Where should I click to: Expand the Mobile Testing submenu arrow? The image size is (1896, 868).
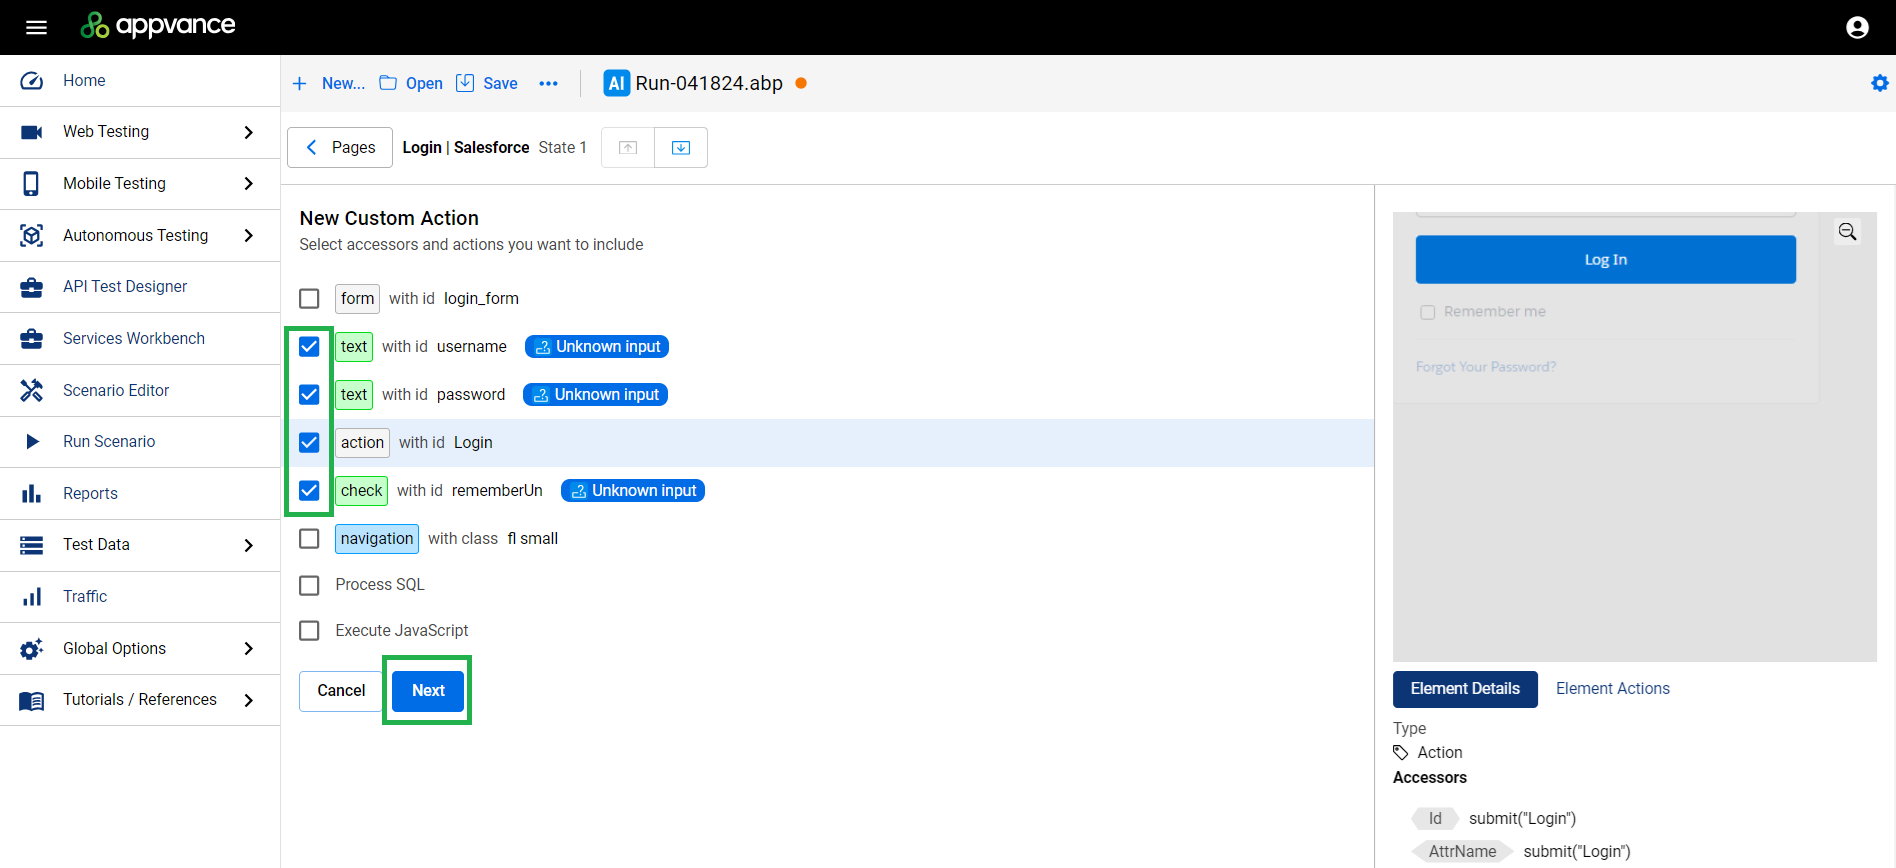(249, 184)
